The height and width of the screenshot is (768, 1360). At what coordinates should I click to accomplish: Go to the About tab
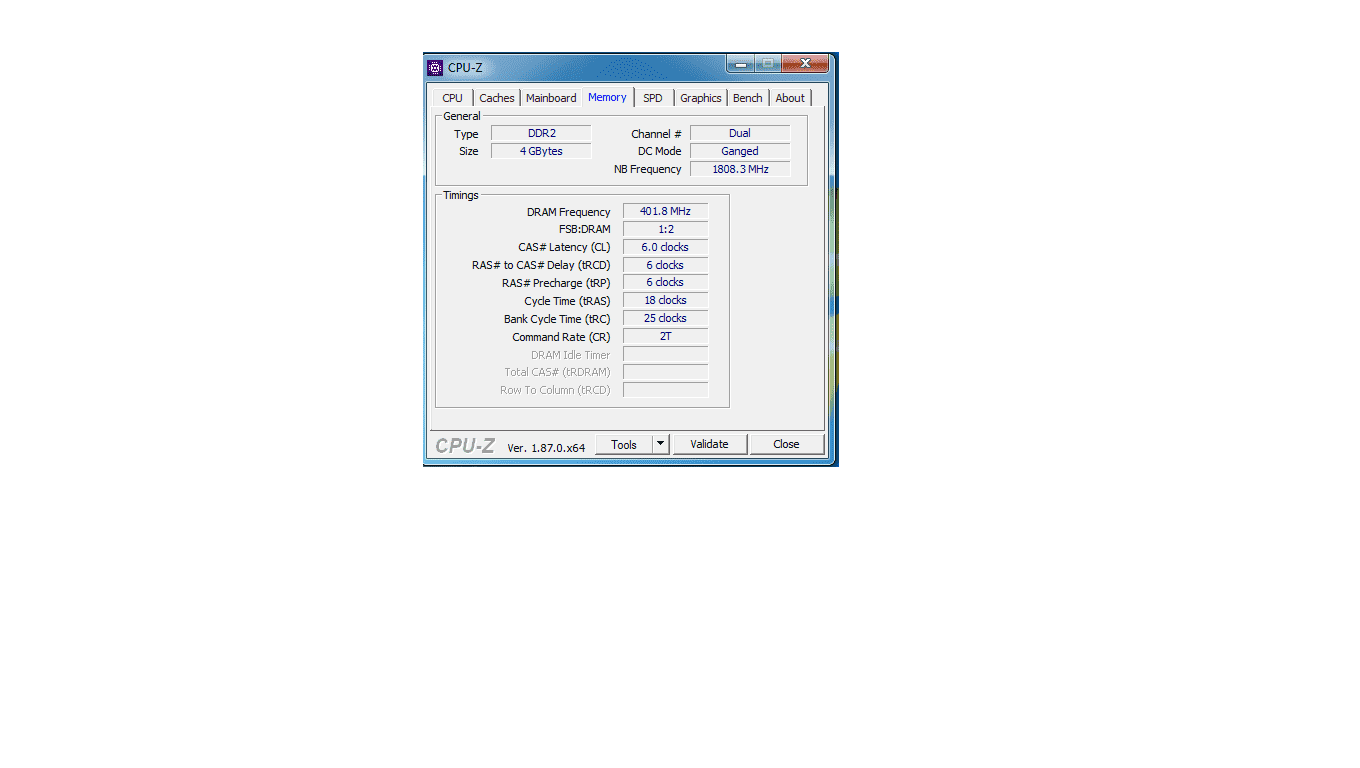[x=790, y=98]
